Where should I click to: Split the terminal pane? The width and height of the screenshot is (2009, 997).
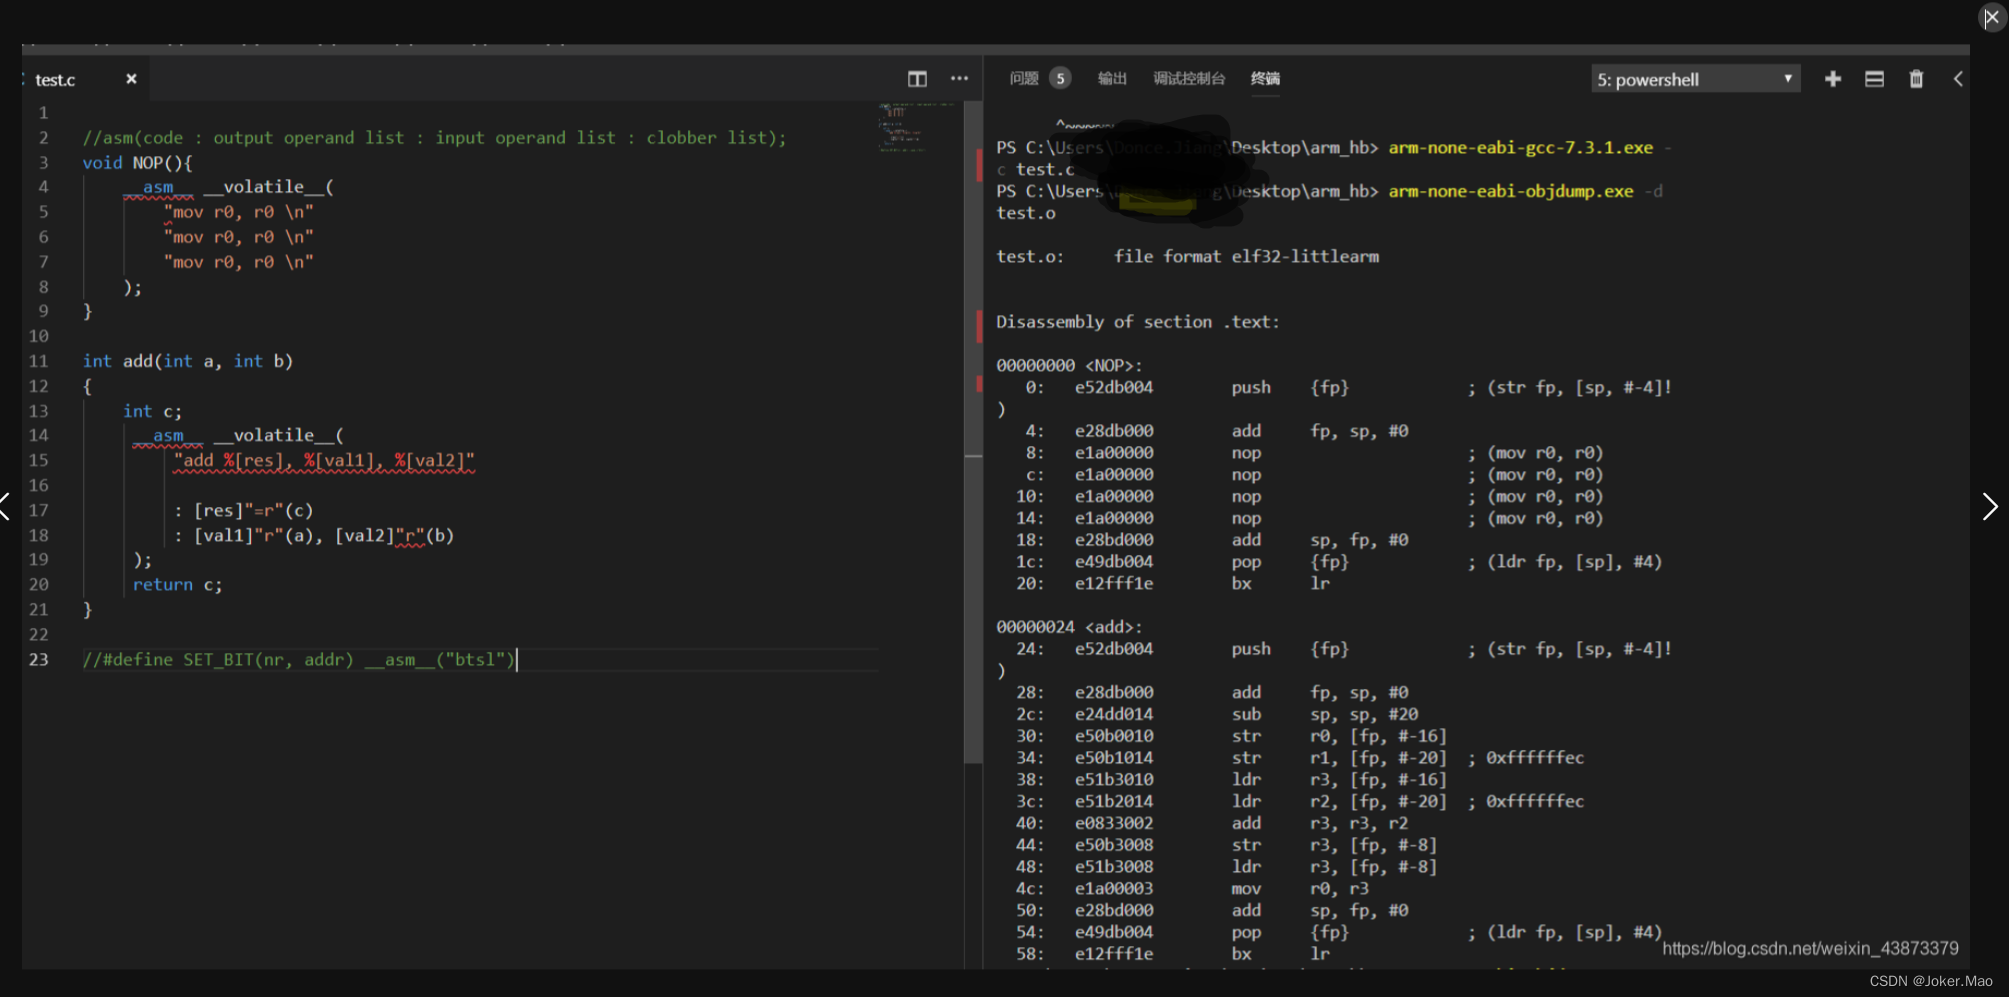tap(1875, 78)
